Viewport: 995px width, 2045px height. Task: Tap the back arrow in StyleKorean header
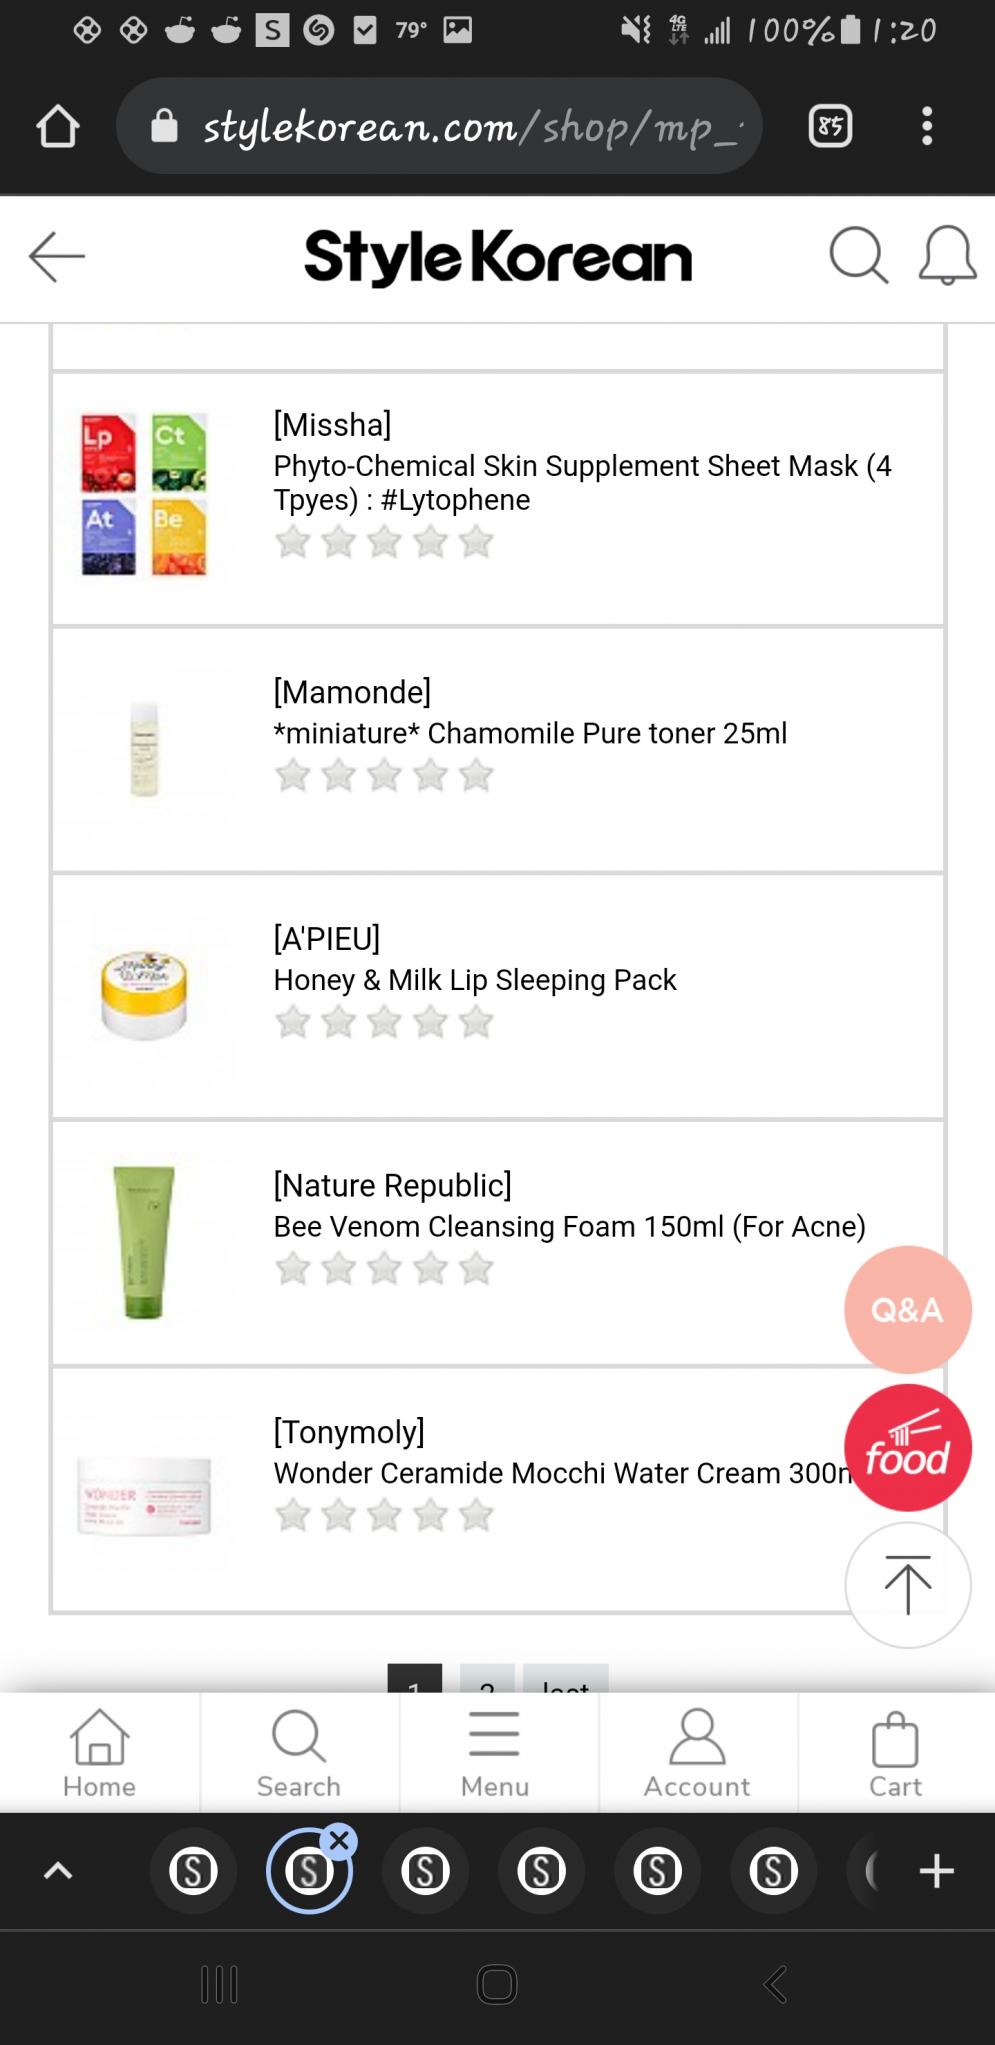click(x=57, y=257)
